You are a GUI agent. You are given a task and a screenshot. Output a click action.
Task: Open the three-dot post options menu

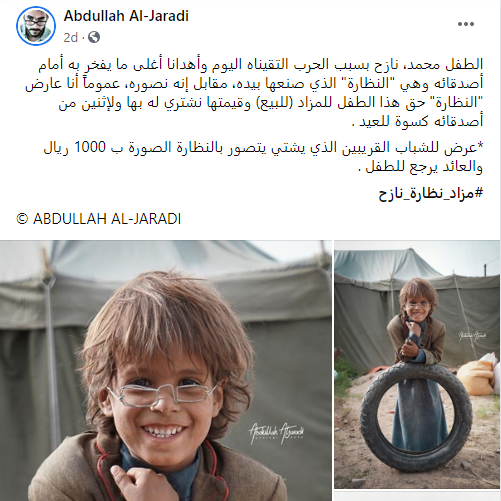tap(466, 24)
